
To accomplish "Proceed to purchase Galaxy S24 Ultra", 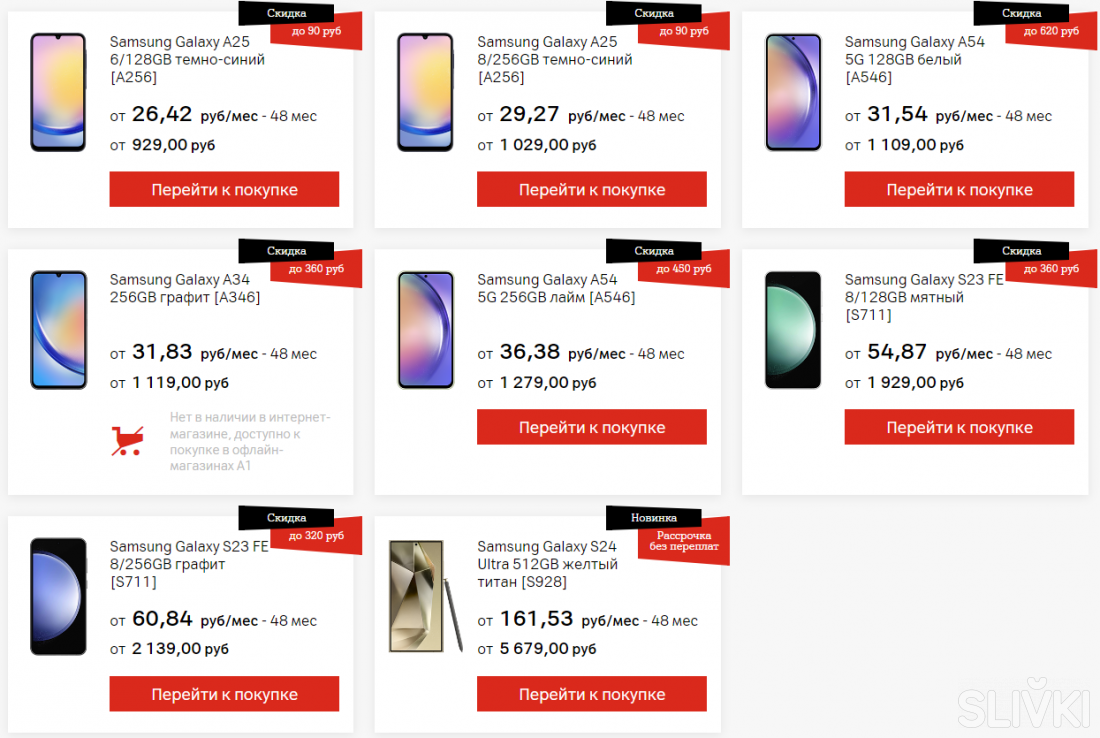I will 591,694.
